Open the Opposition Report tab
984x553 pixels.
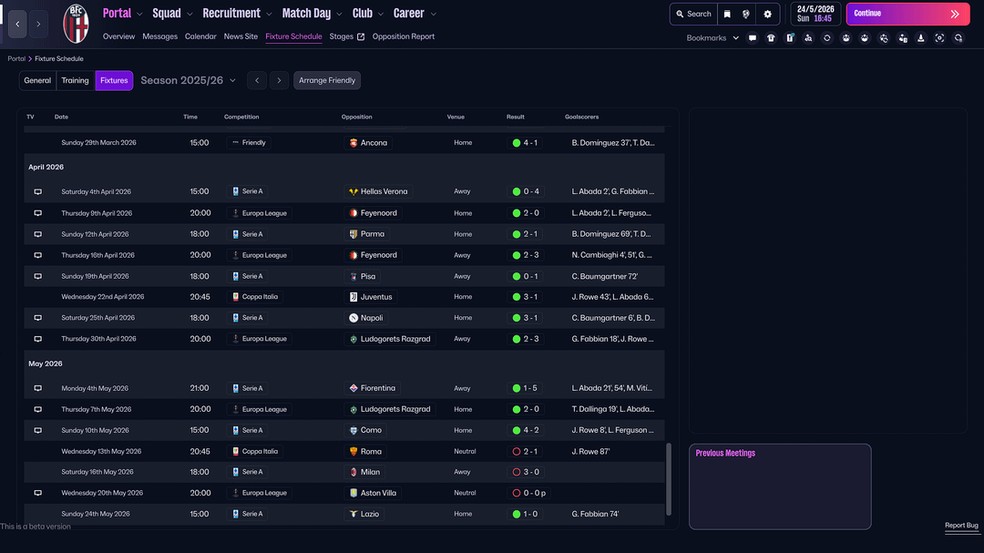coord(403,37)
